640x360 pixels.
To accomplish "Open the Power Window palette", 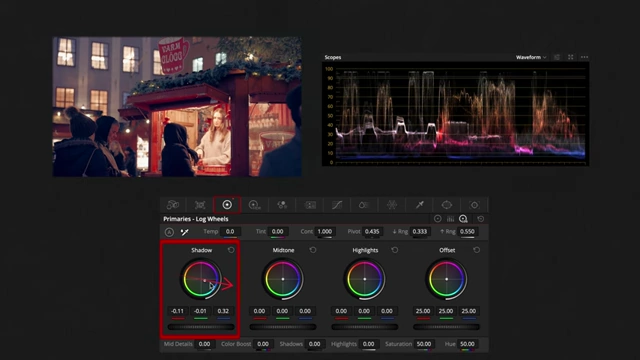I will pos(447,204).
